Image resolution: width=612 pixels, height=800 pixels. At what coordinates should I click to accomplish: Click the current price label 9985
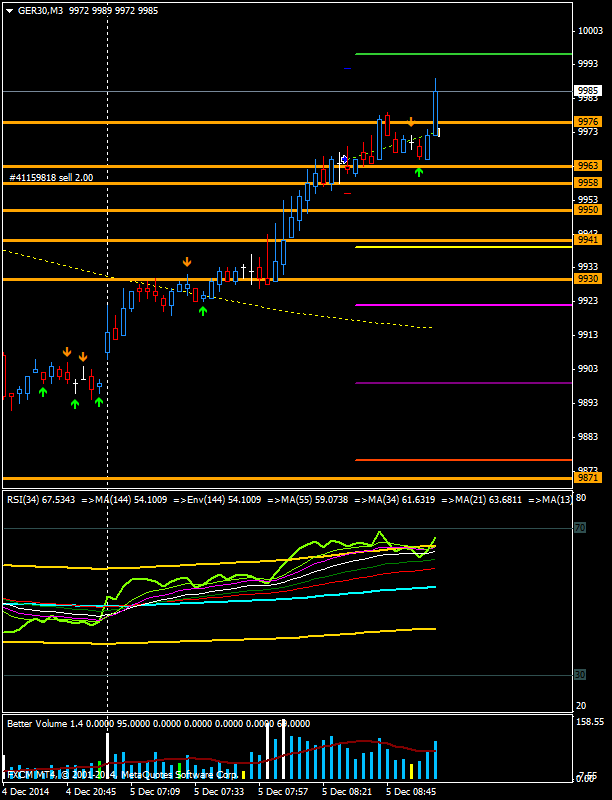(x=588, y=90)
